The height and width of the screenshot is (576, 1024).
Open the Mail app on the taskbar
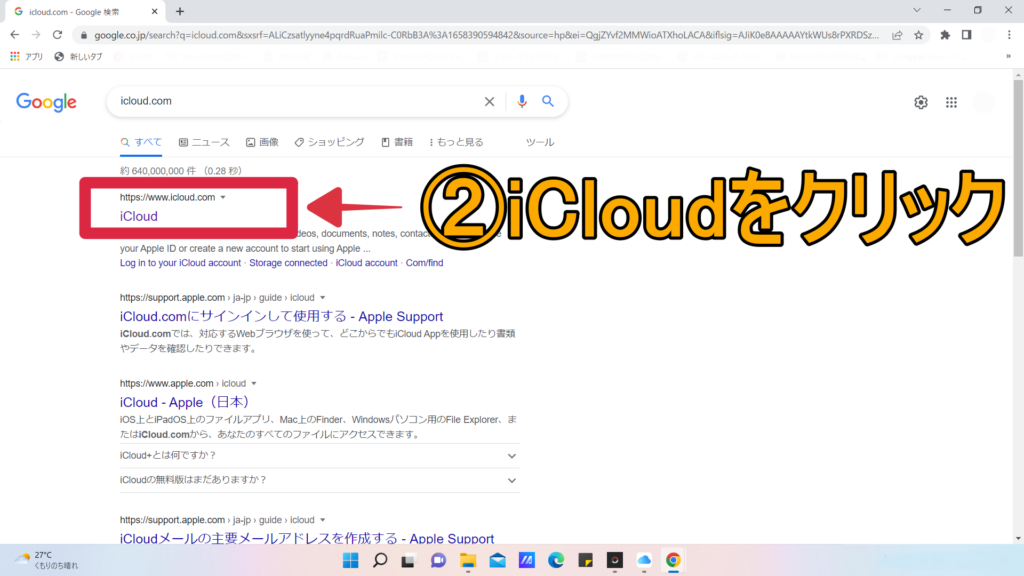click(497, 560)
